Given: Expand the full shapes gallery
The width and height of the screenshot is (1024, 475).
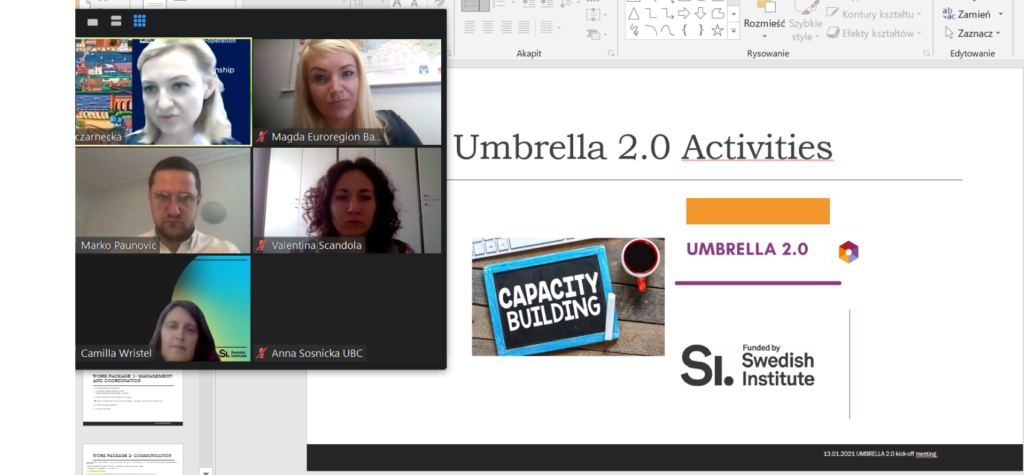Looking at the screenshot, I should point(734,31).
